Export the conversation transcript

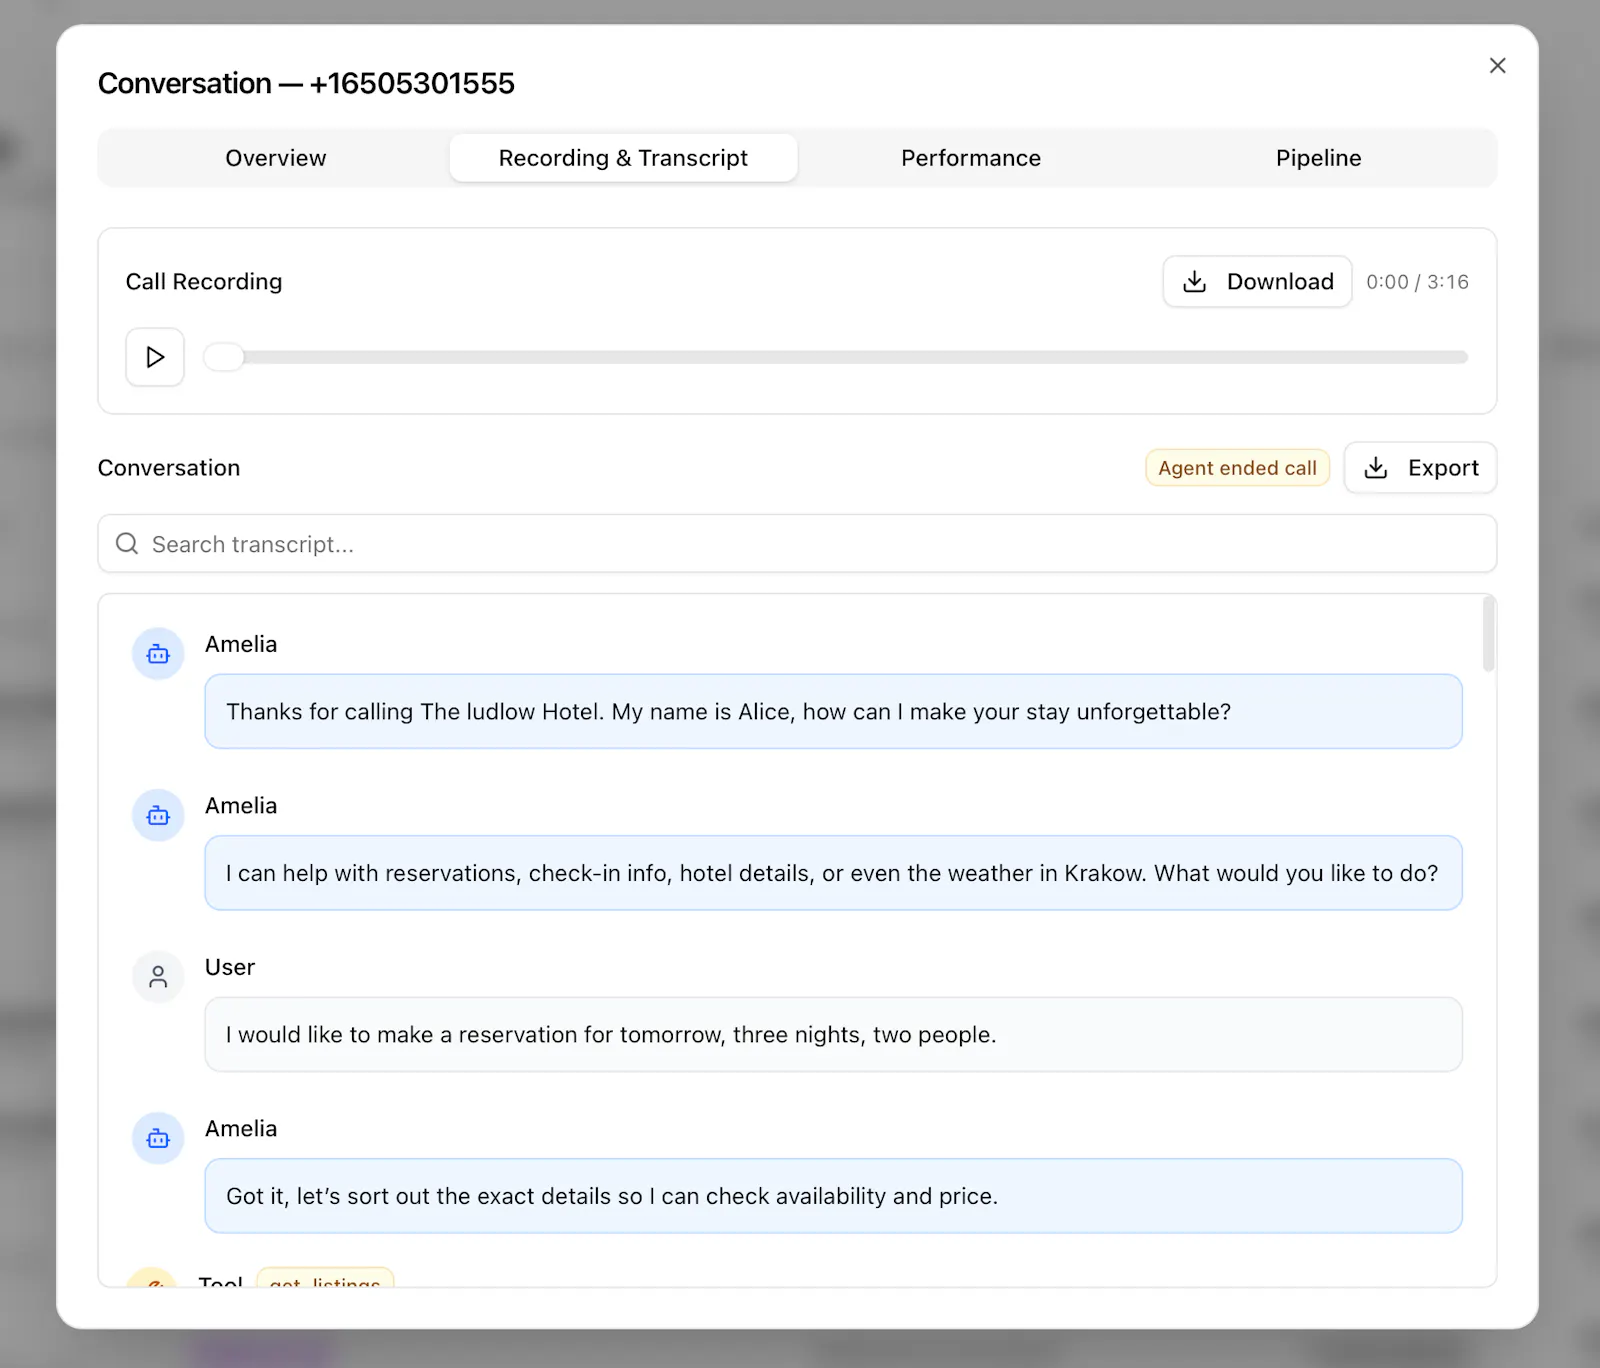[1420, 468]
